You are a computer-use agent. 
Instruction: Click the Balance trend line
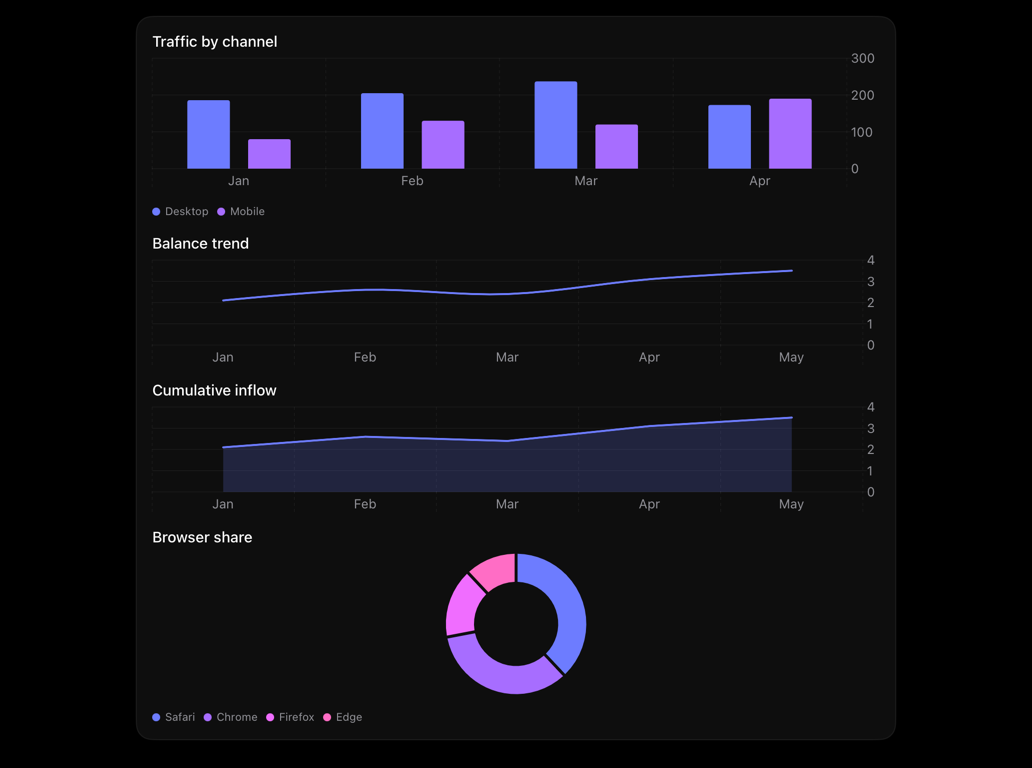(x=507, y=294)
